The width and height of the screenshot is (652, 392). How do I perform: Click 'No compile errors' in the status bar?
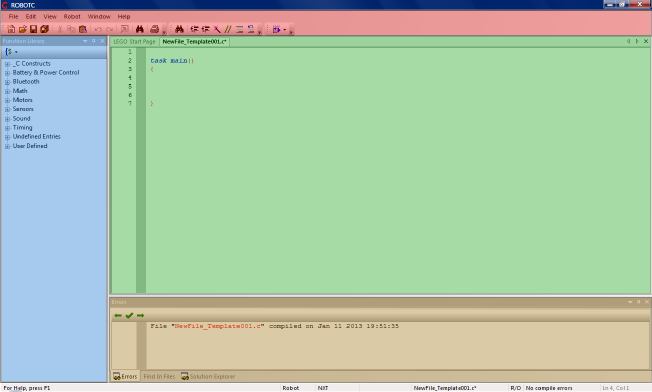click(549, 388)
